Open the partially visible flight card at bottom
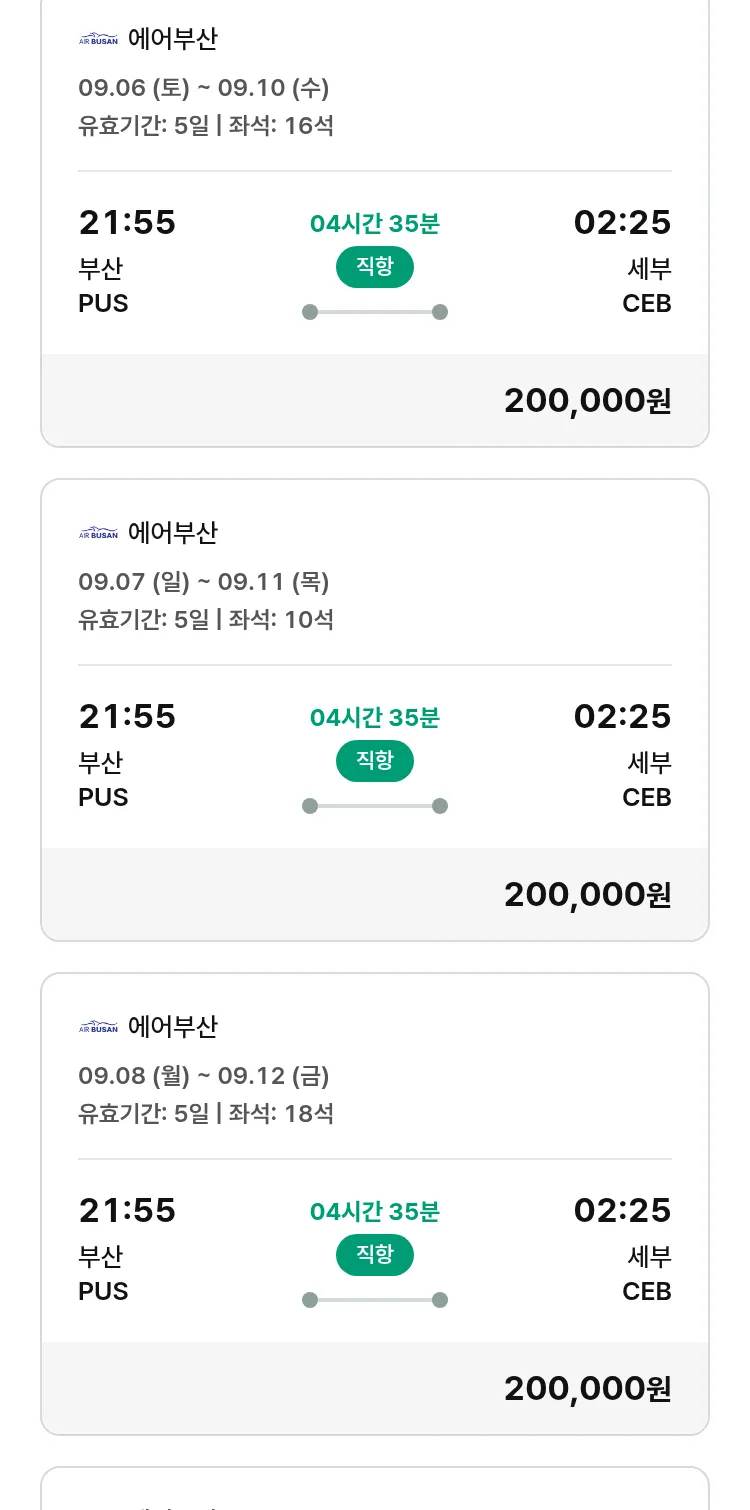This screenshot has width=750, height=1510. (375, 1492)
